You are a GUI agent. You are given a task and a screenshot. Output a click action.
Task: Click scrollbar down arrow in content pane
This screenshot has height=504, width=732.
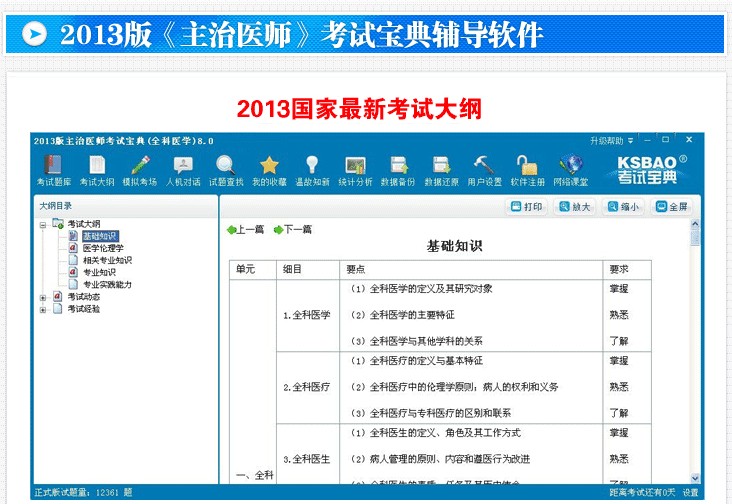(695, 478)
